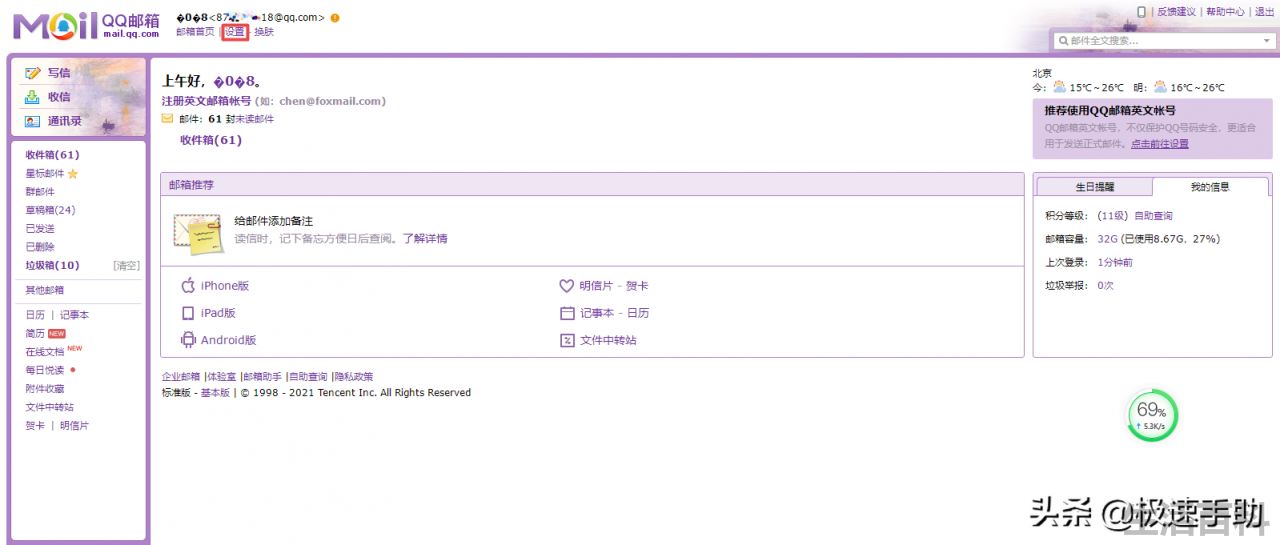The height and width of the screenshot is (545, 1280).
Task: Click 点击前往设置 link in recommendation box
Action: coord(1160,144)
